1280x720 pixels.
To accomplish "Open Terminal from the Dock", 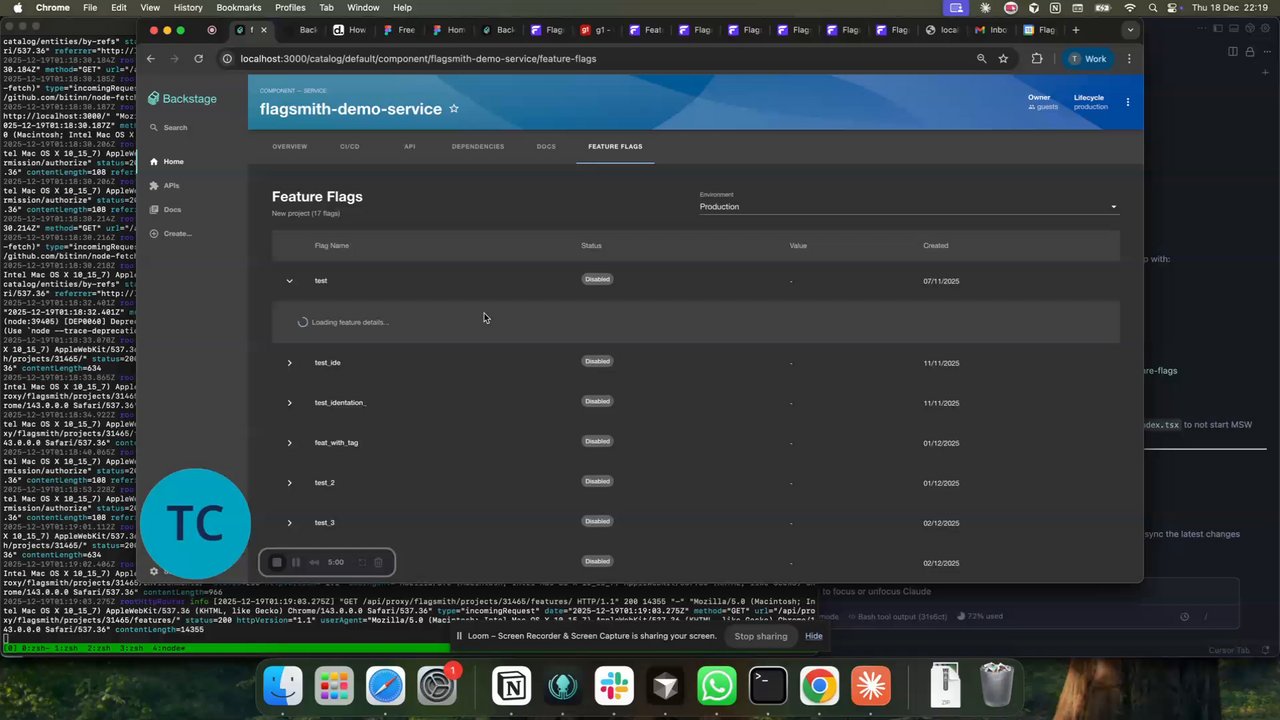I will (x=767, y=686).
